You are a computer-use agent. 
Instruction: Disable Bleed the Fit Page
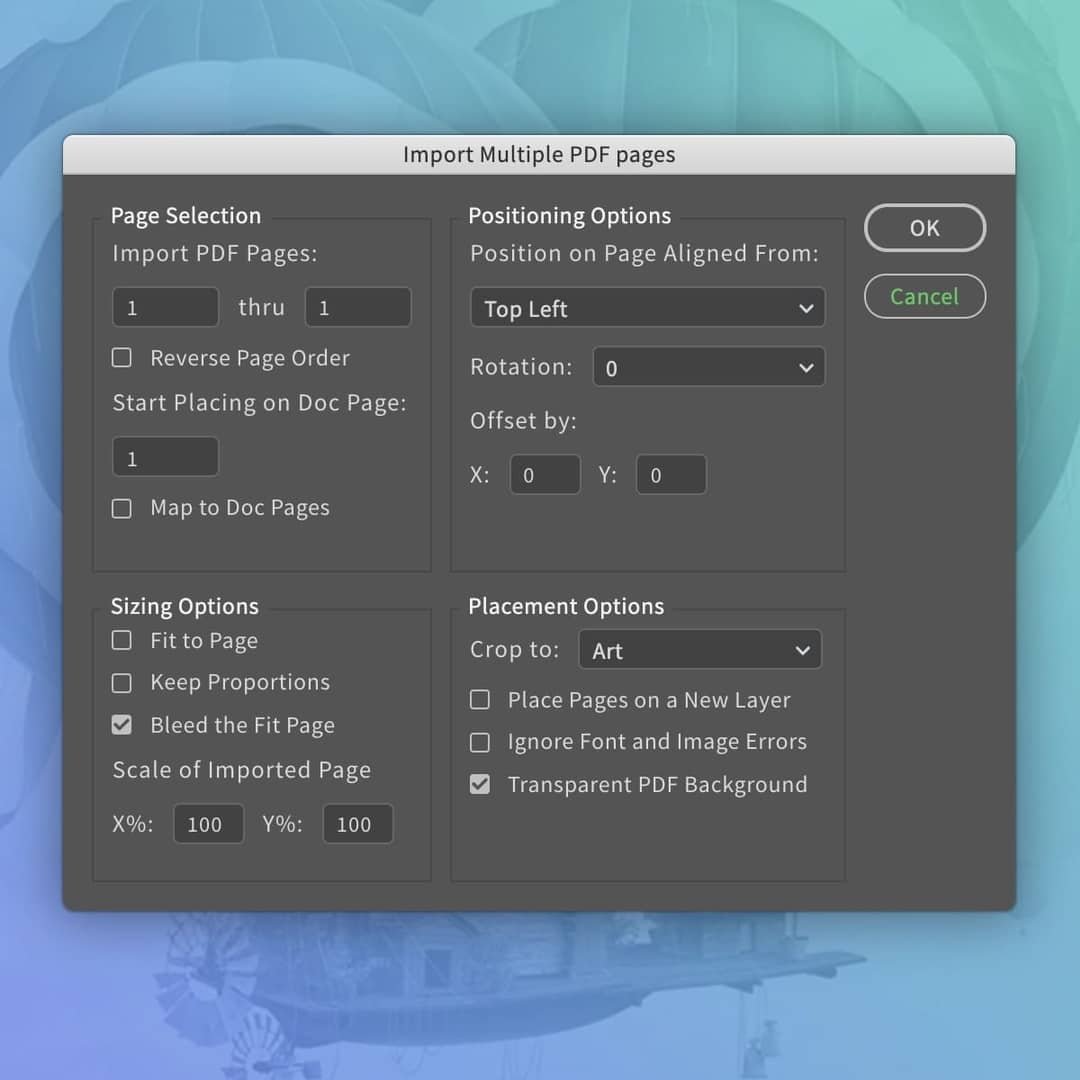click(x=121, y=724)
